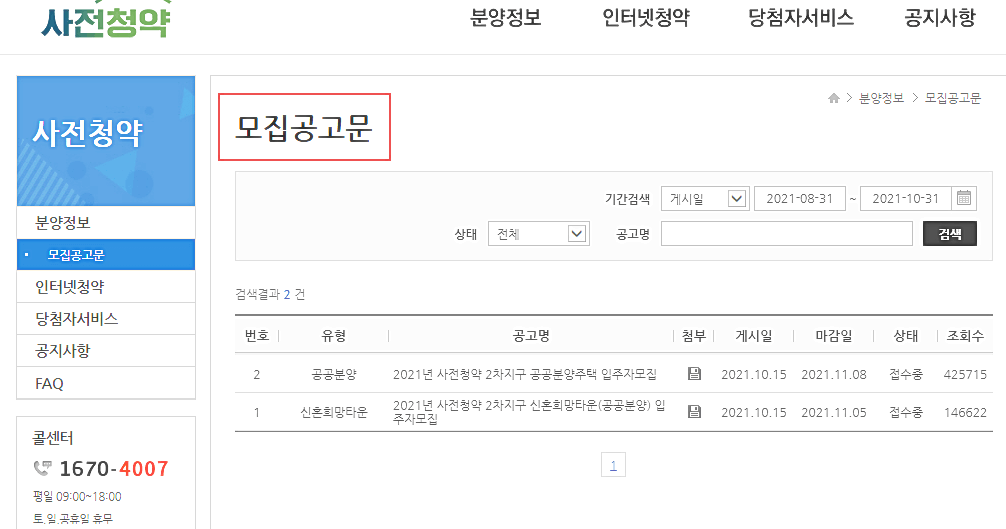The width and height of the screenshot is (1006, 529).
Task: Download attachment for 신혼희망타운 입주자모집 row
Action: (x=694, y=412)
